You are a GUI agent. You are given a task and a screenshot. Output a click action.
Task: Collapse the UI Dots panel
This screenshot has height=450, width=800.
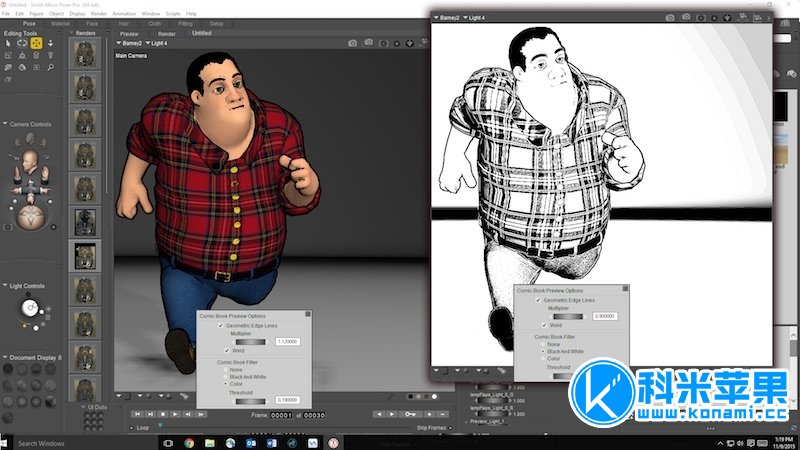84,407
